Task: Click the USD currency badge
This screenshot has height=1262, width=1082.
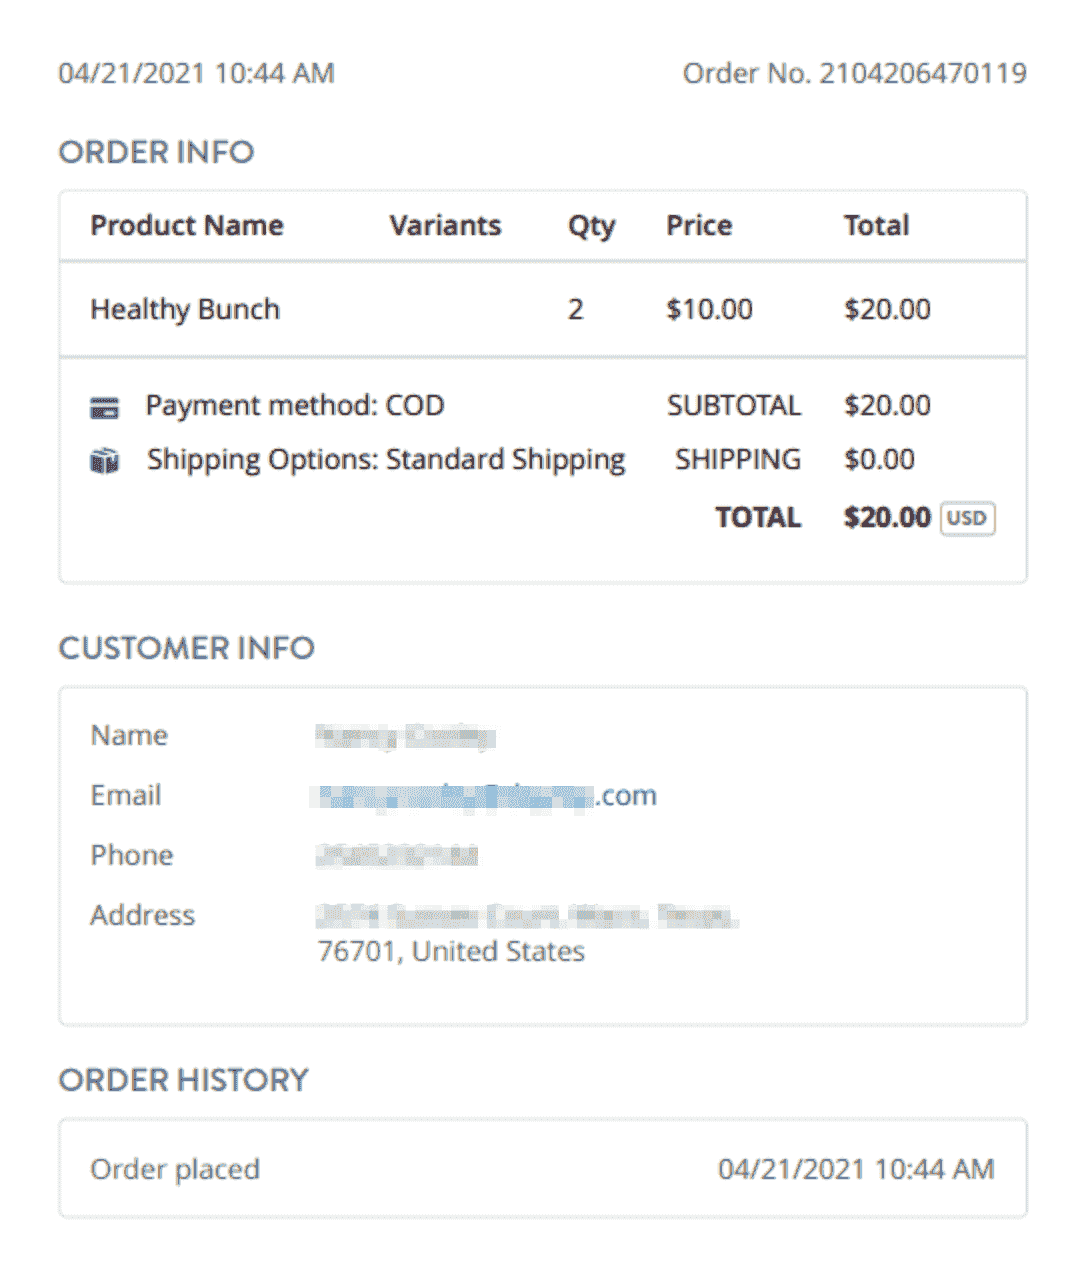Action: (x=967, y=518)
